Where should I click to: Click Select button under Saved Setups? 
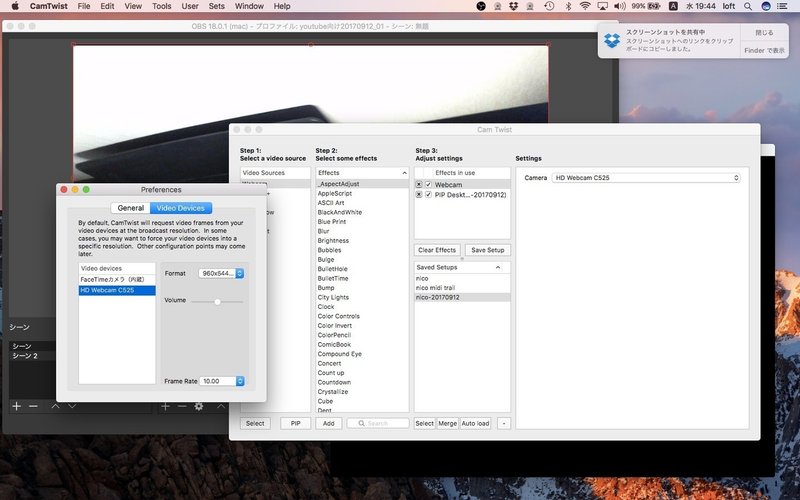[x=424, y=423]
